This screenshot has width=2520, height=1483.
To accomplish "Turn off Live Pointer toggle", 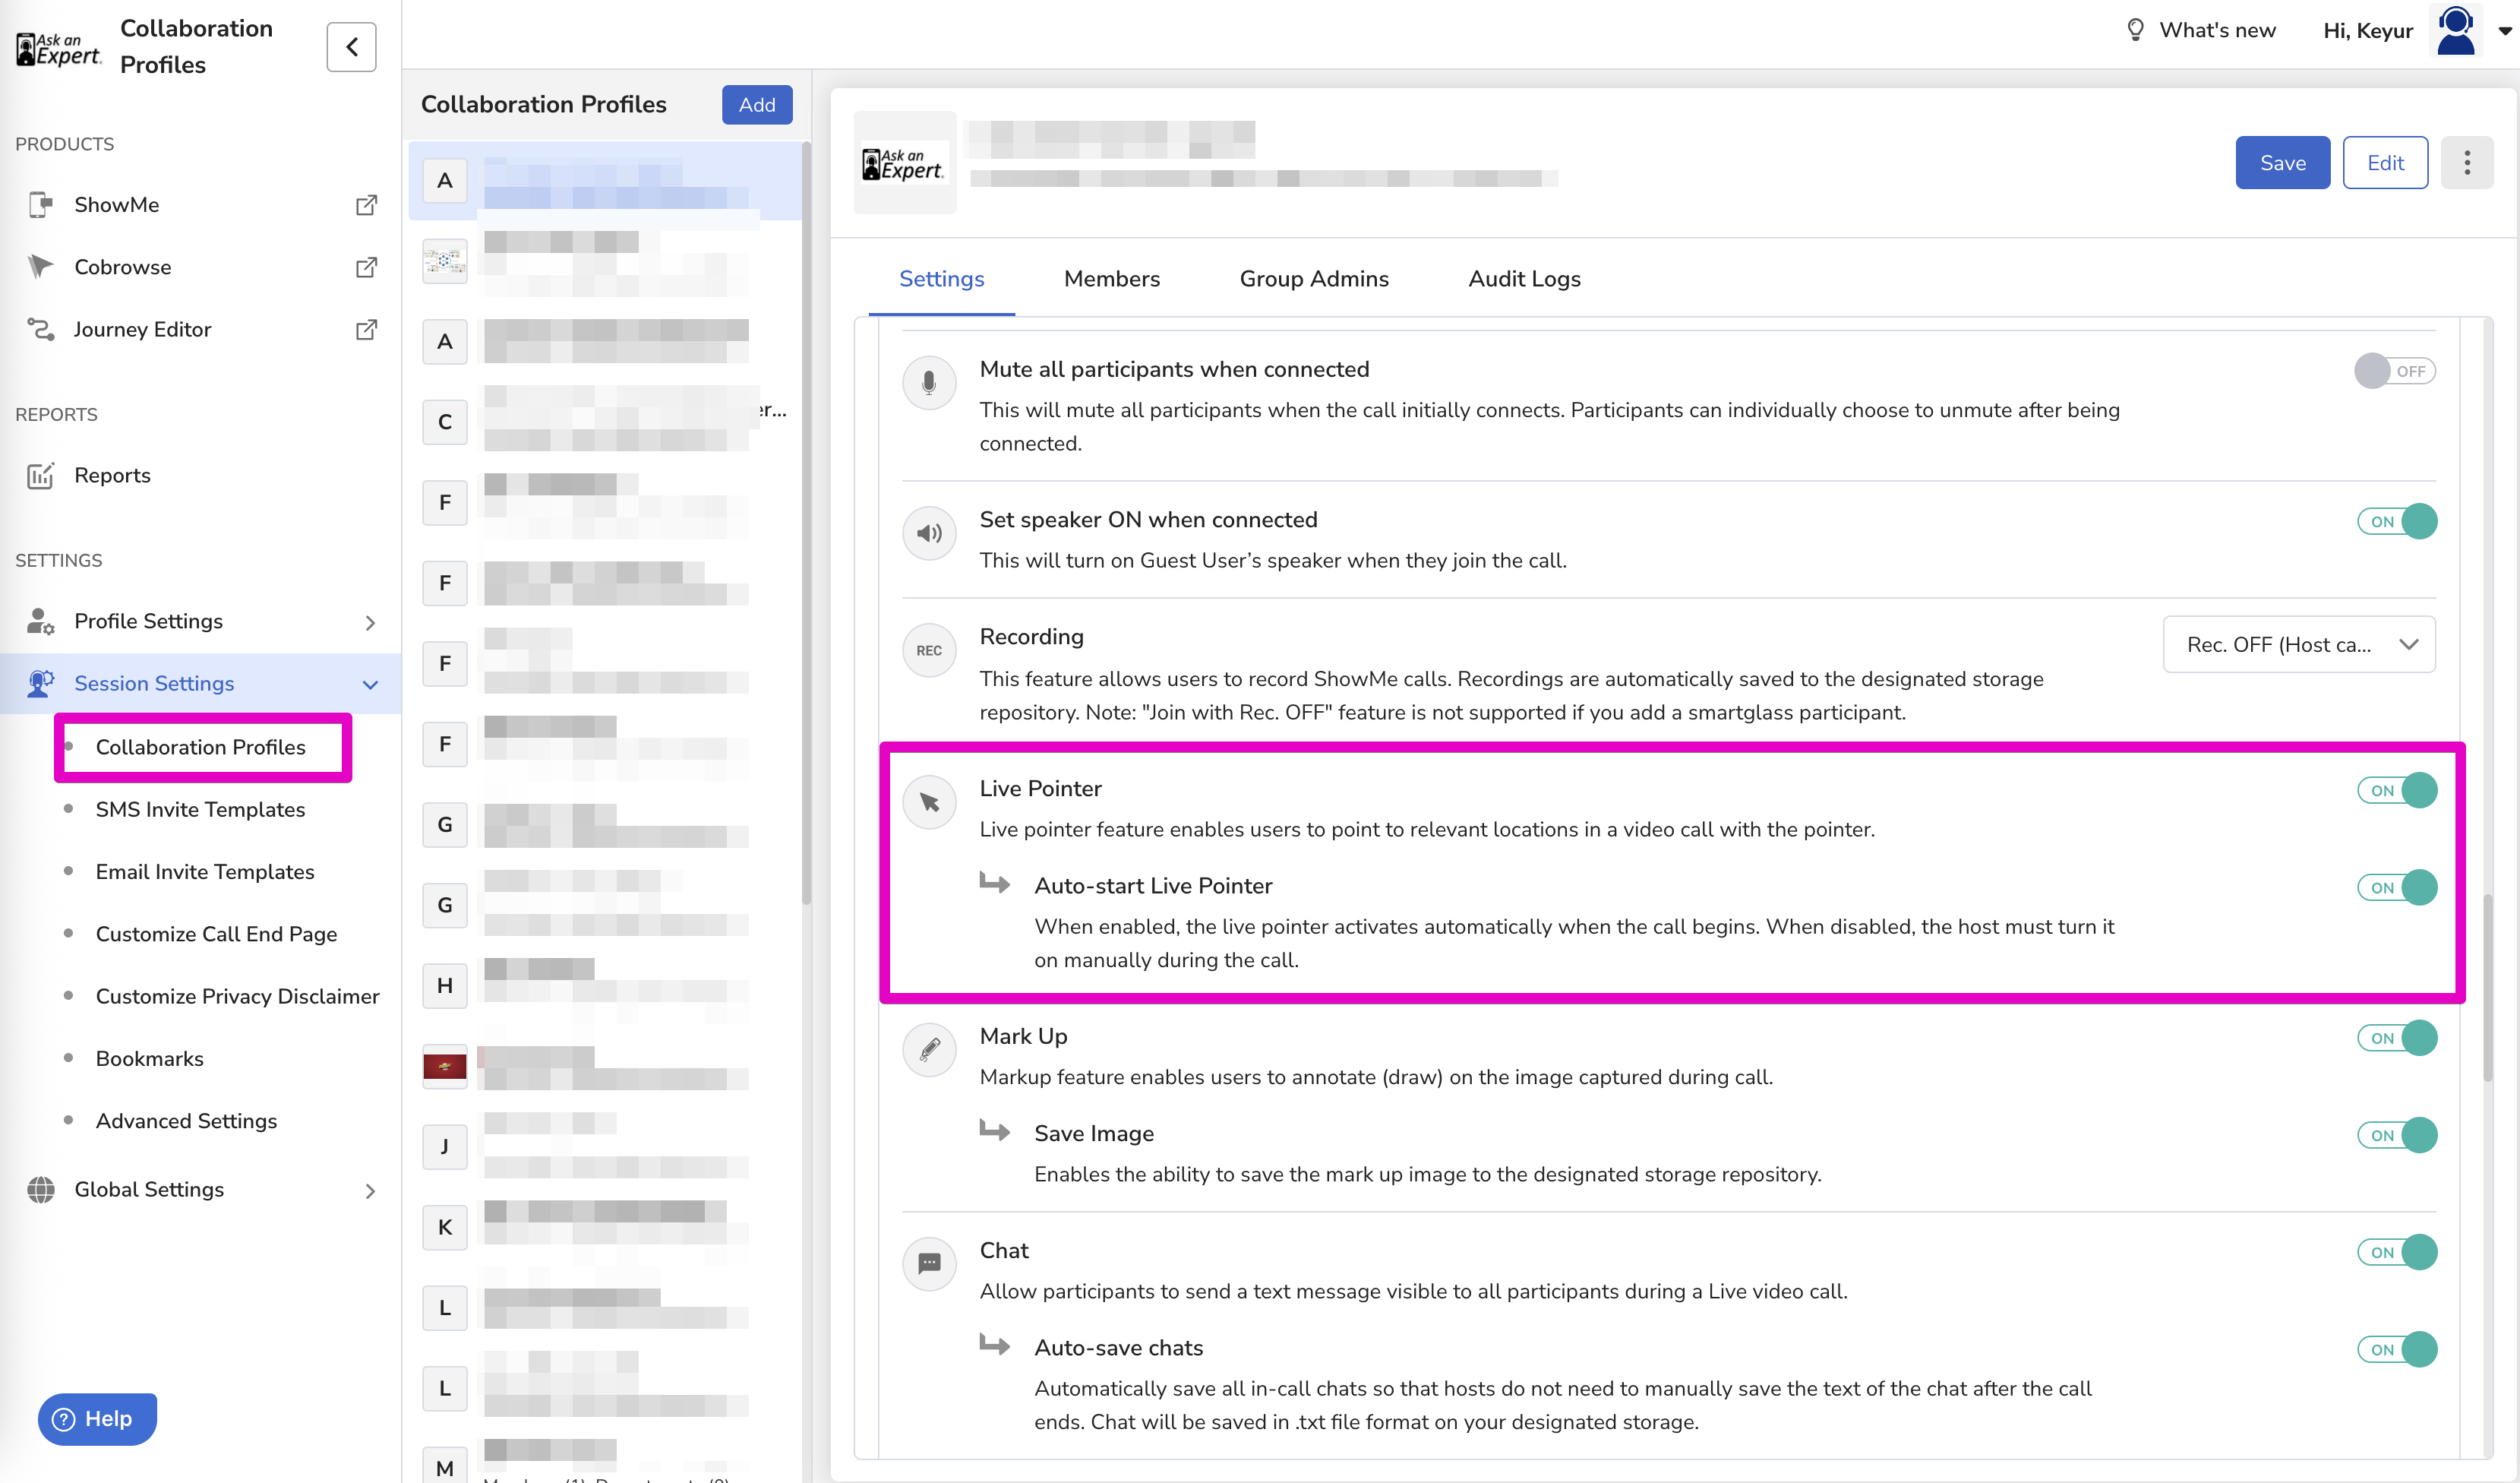I will point(2396,790).
